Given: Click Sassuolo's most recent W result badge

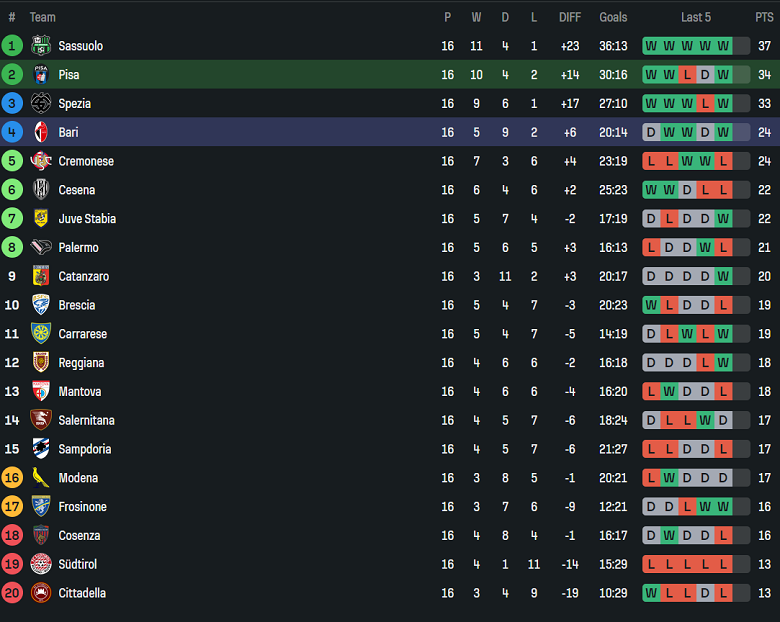Looking at the screenshot, I should point(723,46).
